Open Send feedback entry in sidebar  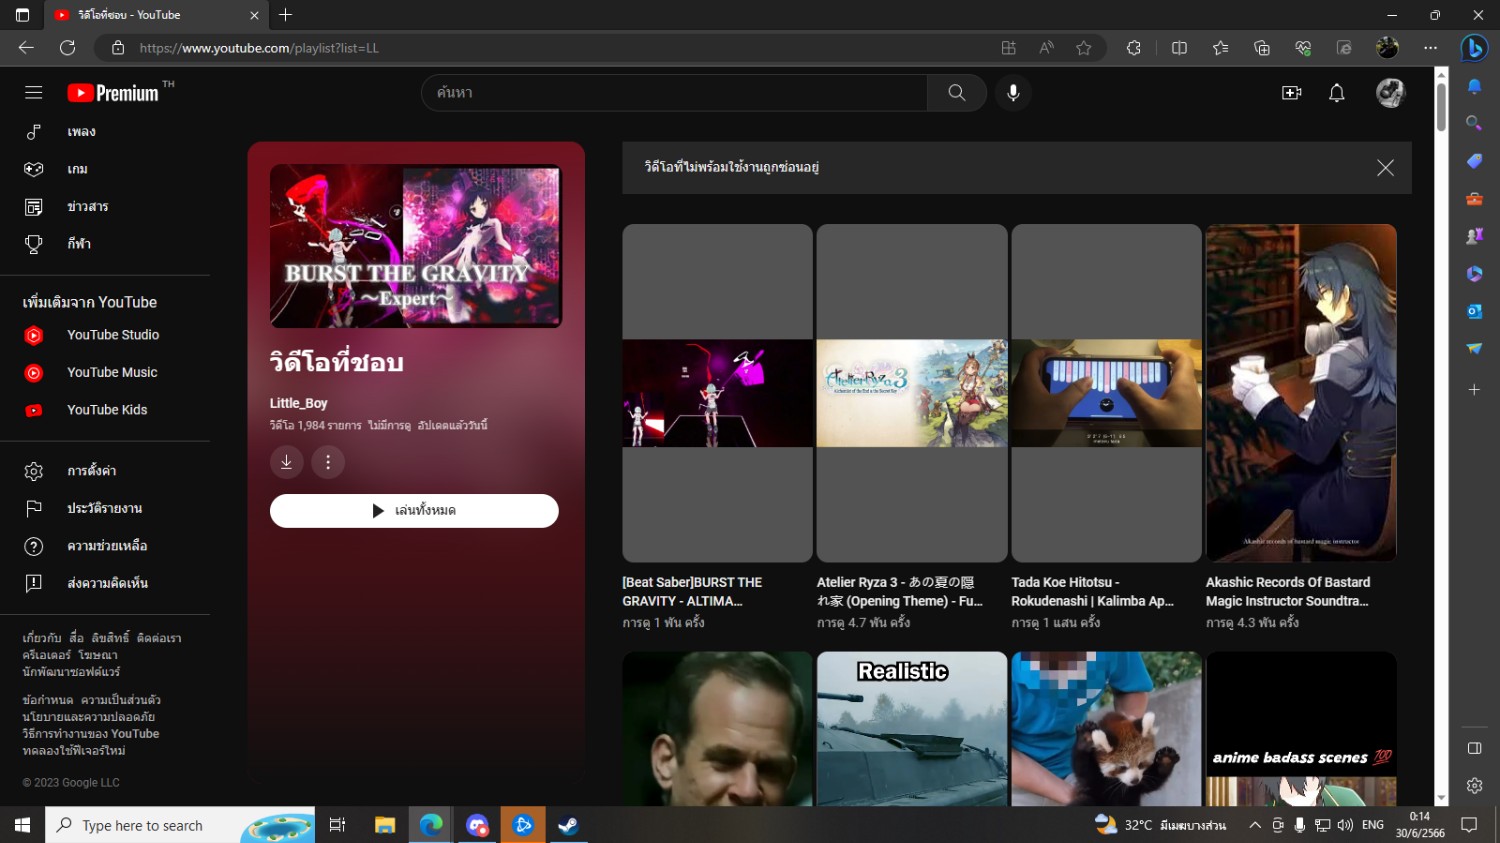[105, 583]
